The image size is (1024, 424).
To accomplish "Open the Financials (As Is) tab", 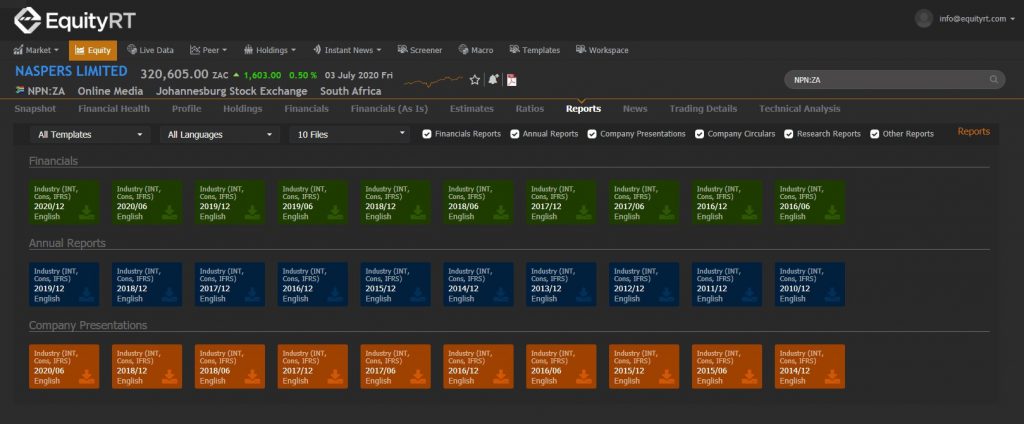I will pos(389,109).
